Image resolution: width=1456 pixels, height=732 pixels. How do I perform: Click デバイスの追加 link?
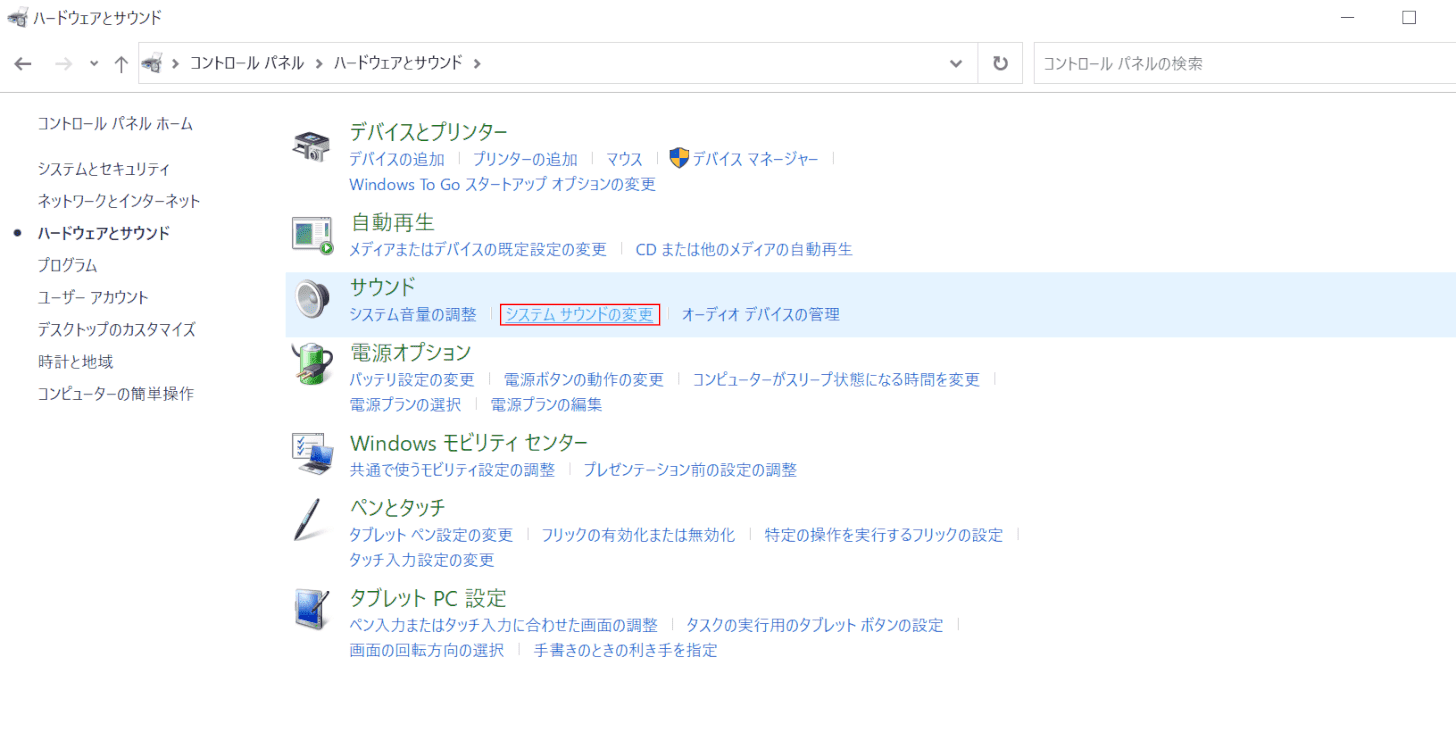coord(397,159)
